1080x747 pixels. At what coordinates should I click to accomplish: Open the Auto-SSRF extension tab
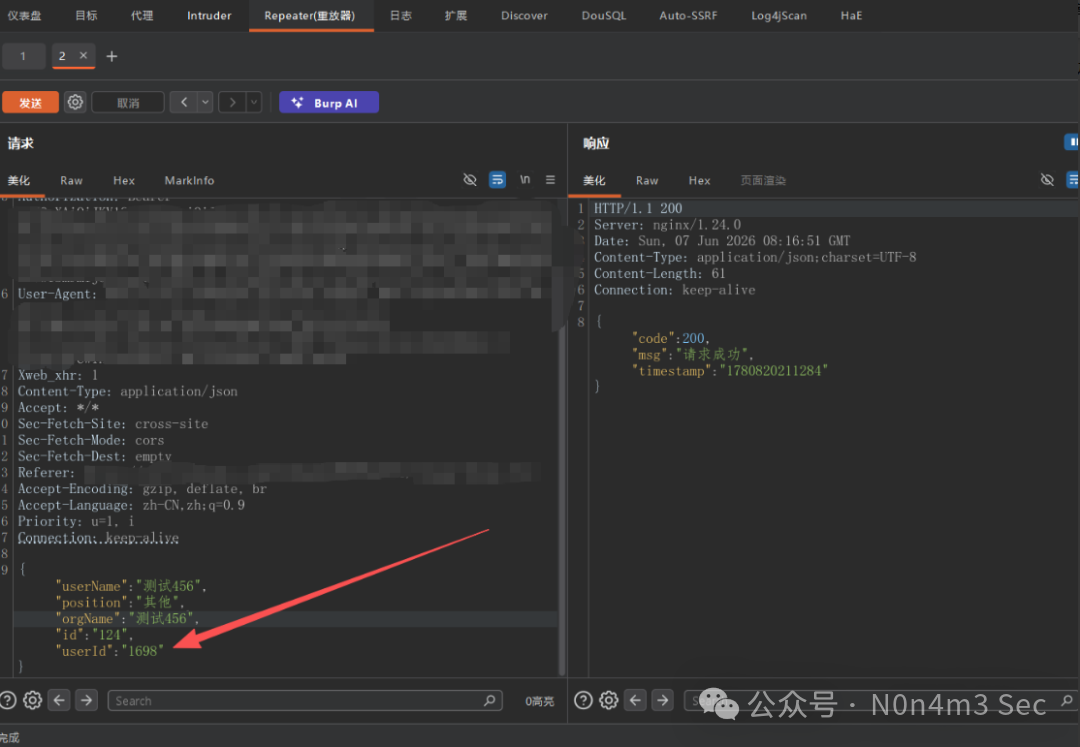click(x=688, y=15)
